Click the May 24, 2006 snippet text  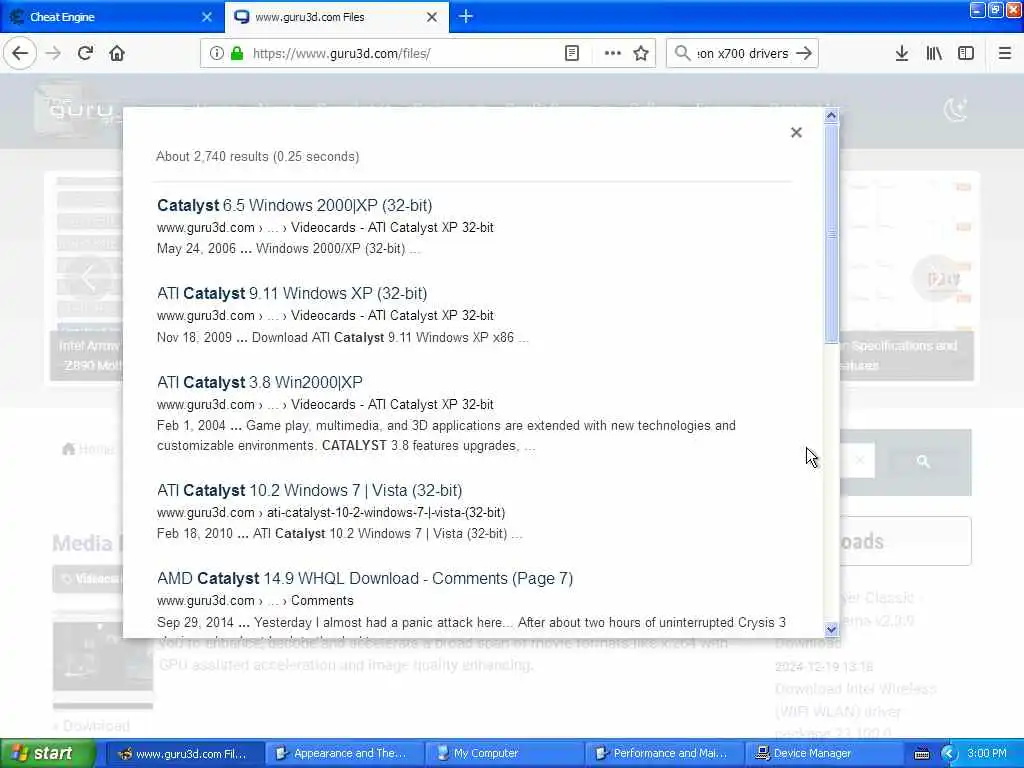tap(288, 249)
